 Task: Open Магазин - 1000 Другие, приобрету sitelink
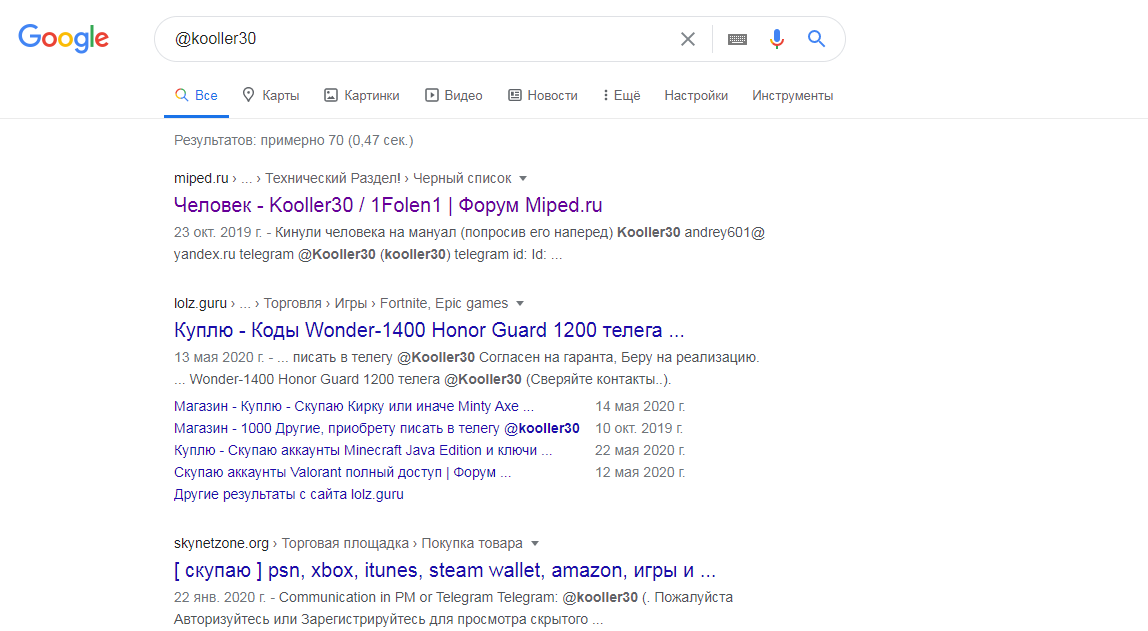(376, 428)
